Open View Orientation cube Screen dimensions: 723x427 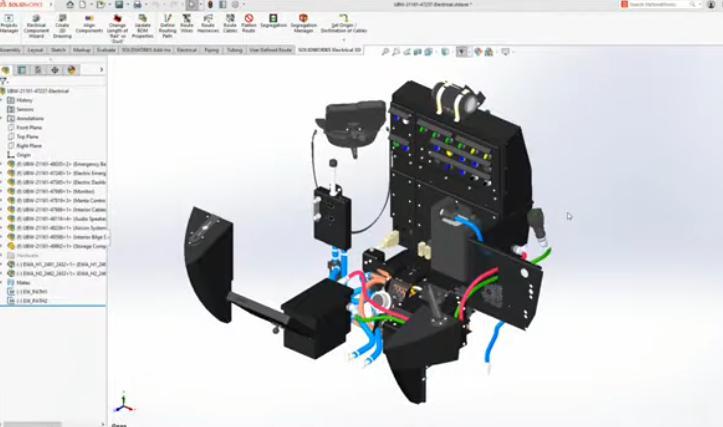(428, 52)
